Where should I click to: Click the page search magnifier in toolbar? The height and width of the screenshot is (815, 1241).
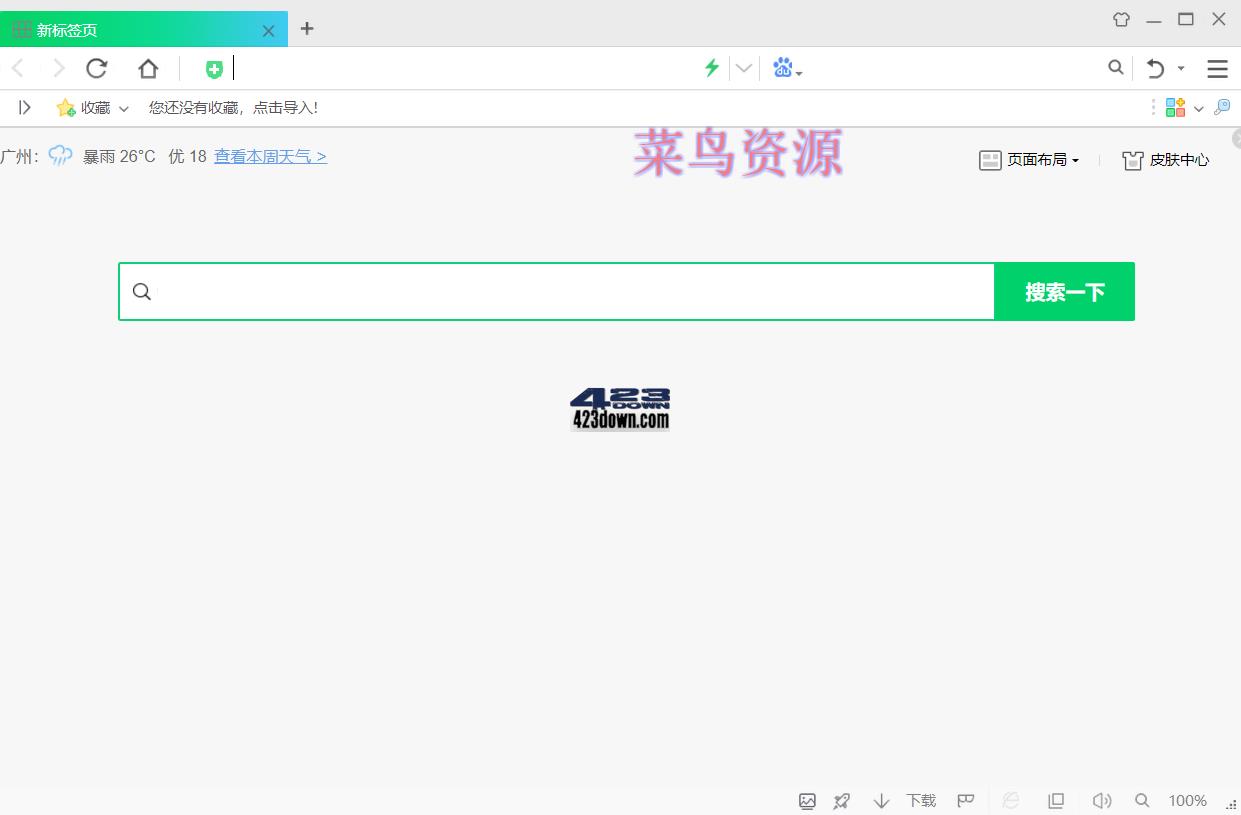click(1116, 68)
